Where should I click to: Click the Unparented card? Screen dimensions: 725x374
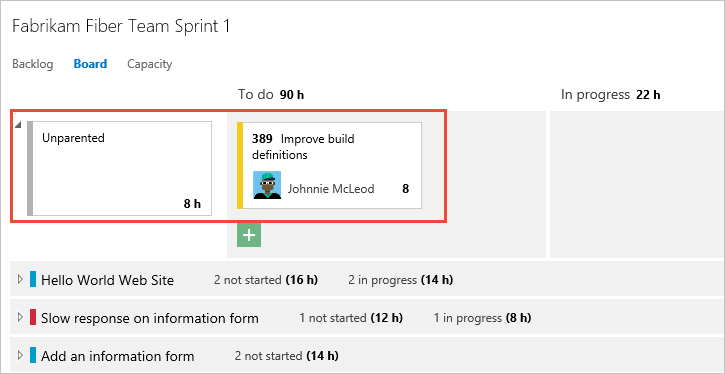[120, 168]
